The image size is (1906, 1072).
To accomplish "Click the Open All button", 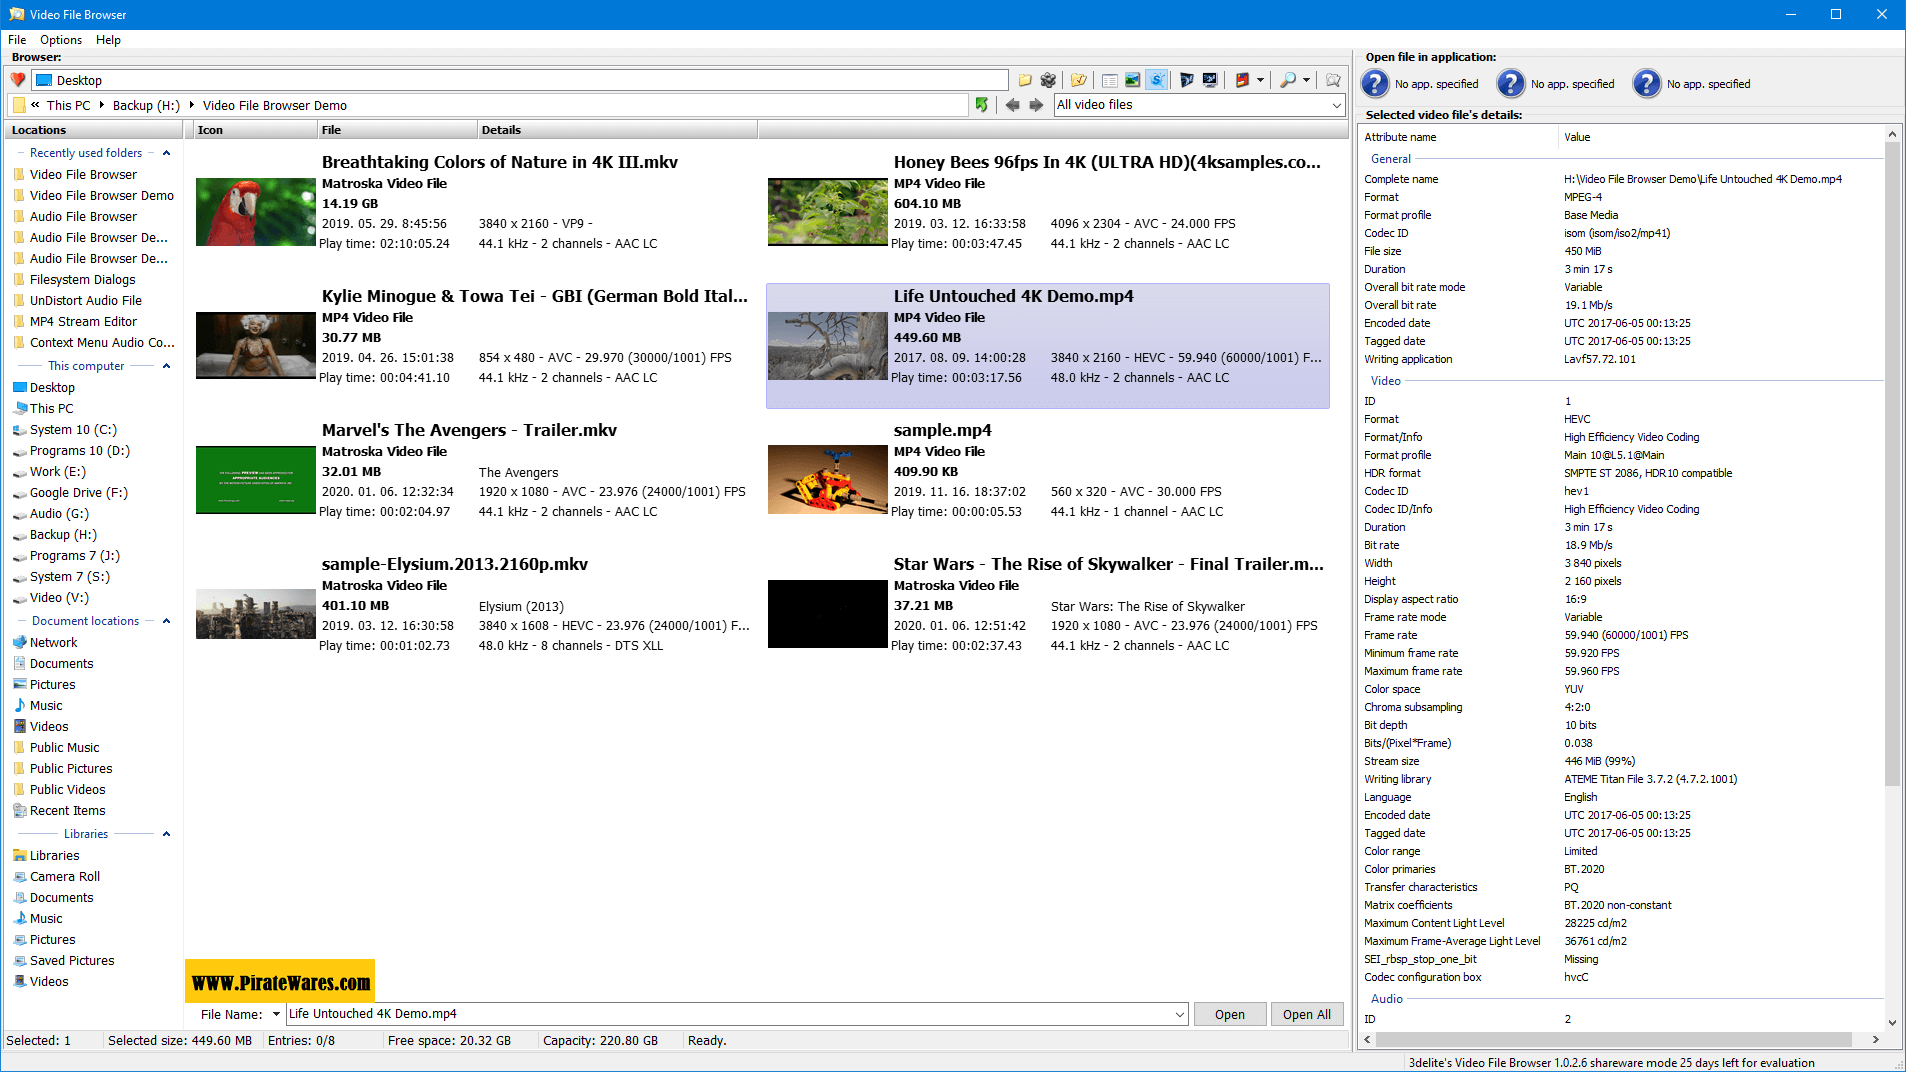I will 1306,1014.
